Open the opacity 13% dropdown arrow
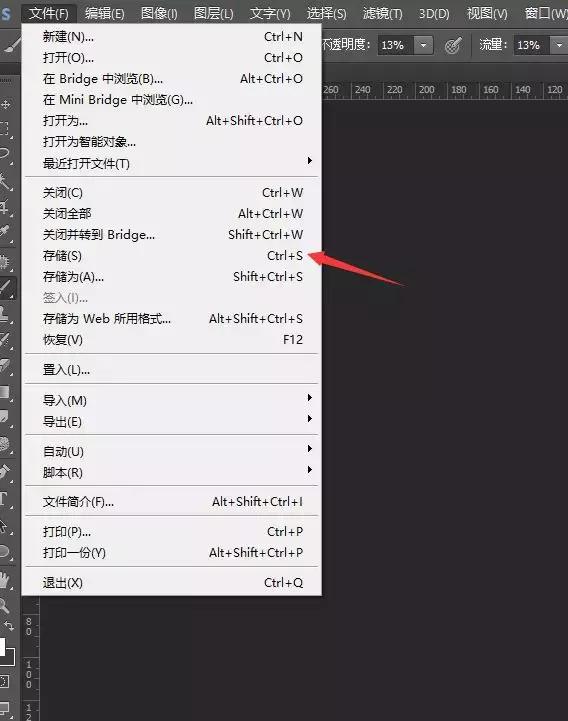The width and height of the screenshot is (568, 721). click(424, 45)
